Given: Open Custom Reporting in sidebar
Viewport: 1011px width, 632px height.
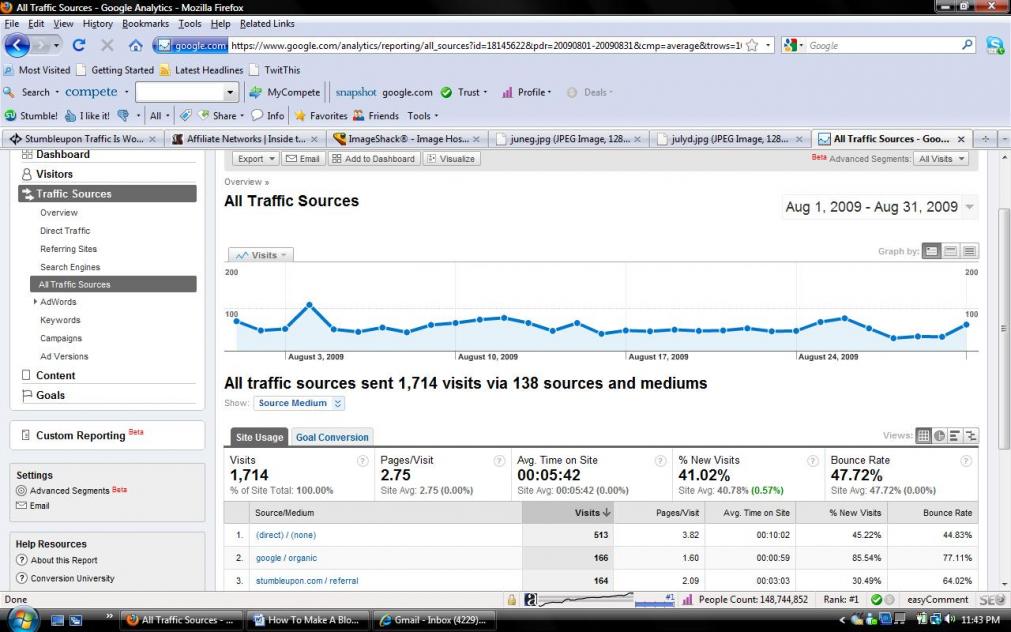Looking at the screenshot, I should point(81,435).
